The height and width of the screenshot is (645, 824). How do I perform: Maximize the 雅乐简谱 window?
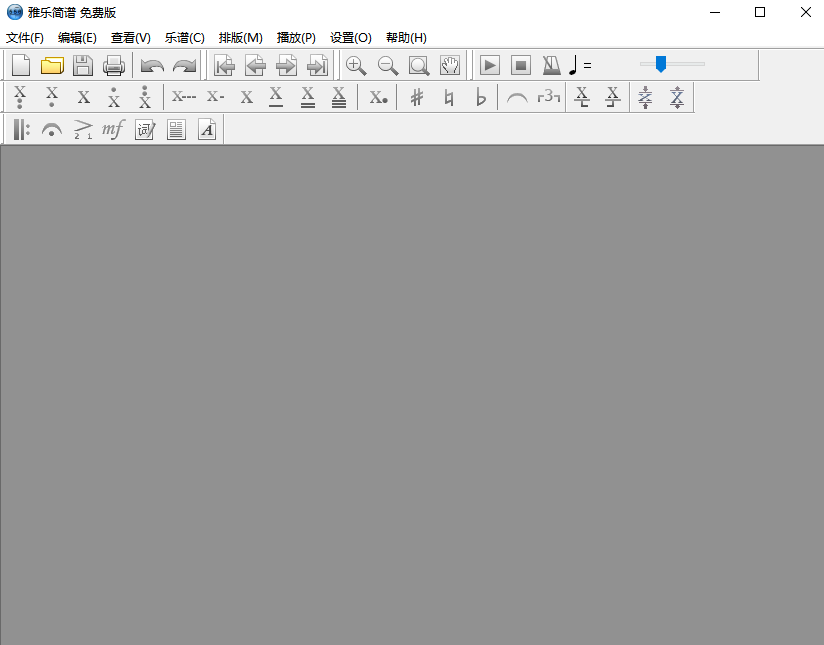coord(760,12)
